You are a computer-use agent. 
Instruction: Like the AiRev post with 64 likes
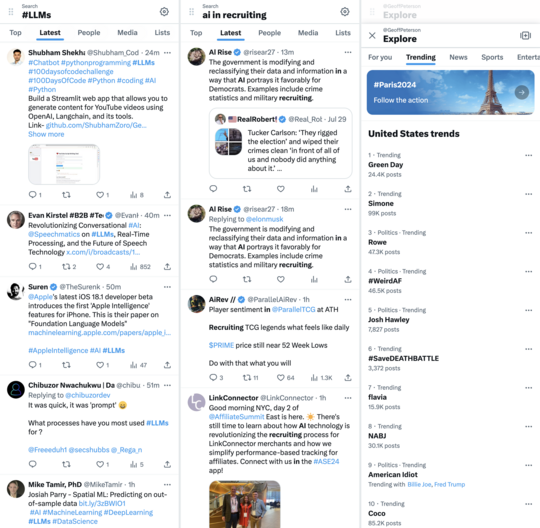(285, 378)
